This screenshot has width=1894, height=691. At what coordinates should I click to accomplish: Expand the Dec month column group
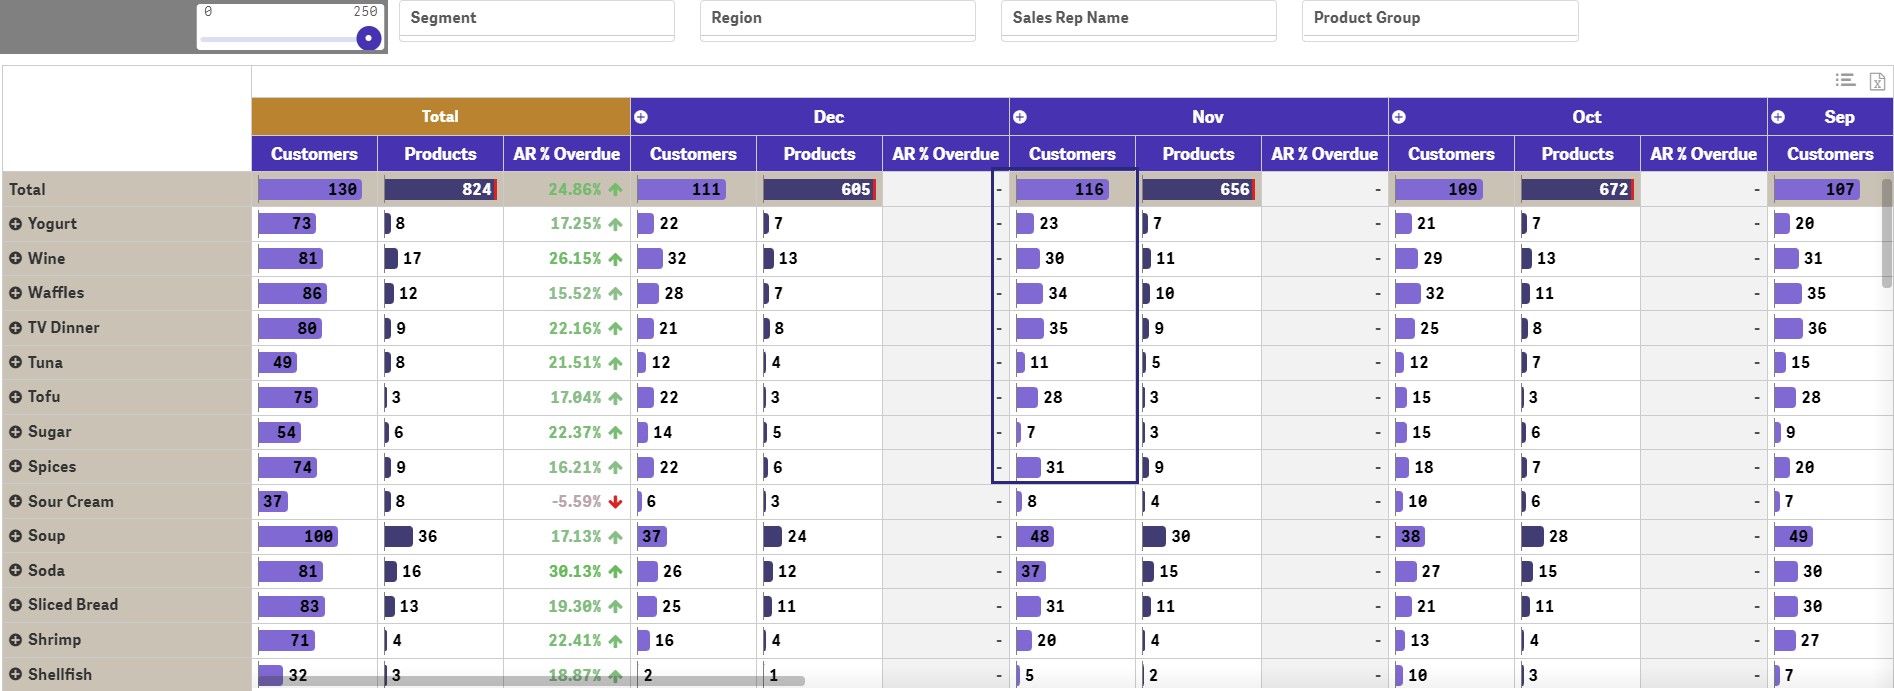tap(641, 117)
